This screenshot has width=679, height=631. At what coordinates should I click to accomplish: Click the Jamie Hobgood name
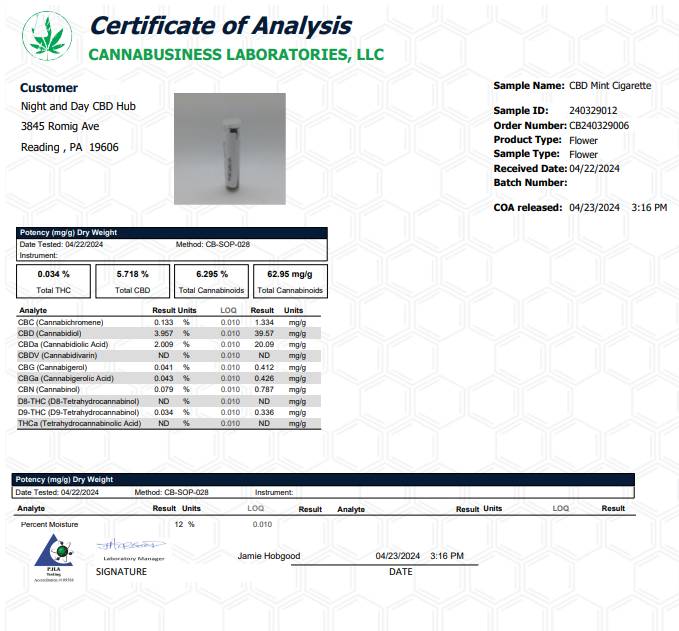(268, 556)
